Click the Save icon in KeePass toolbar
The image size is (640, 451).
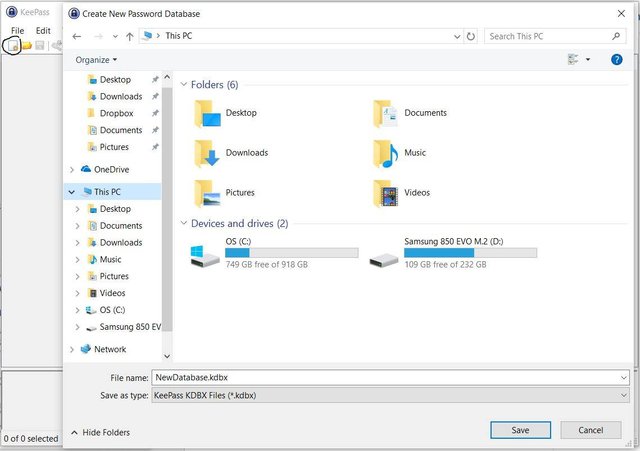40,45
